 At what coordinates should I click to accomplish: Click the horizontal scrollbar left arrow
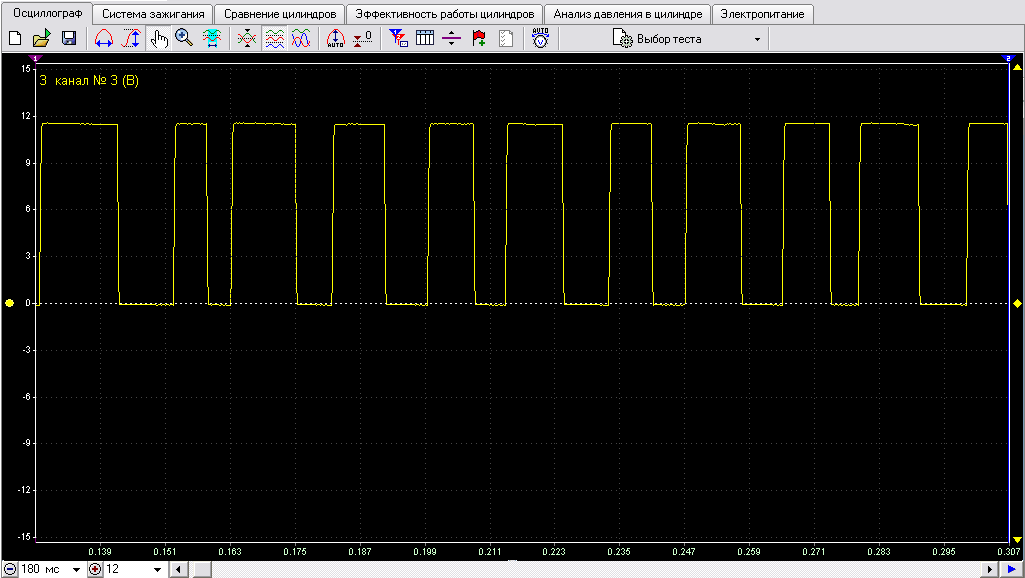[x=178, y=570]
